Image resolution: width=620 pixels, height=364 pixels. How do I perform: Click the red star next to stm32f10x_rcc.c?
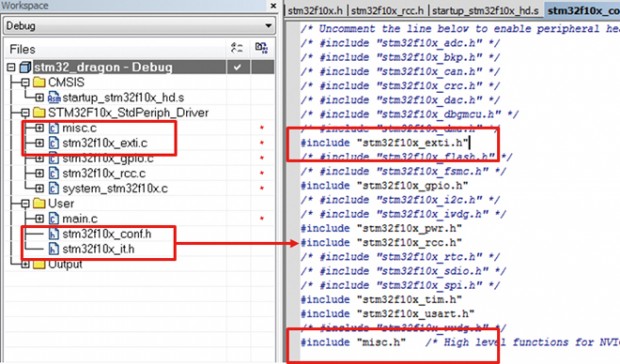[x=262, y=174]
